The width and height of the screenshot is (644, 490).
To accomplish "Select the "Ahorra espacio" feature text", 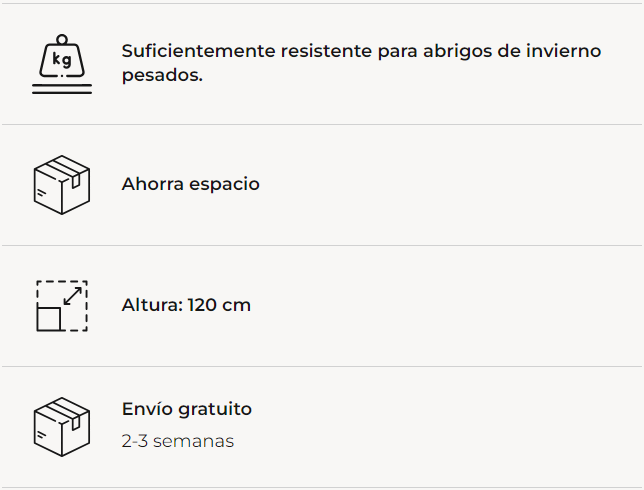I will (x=190, y=184).
